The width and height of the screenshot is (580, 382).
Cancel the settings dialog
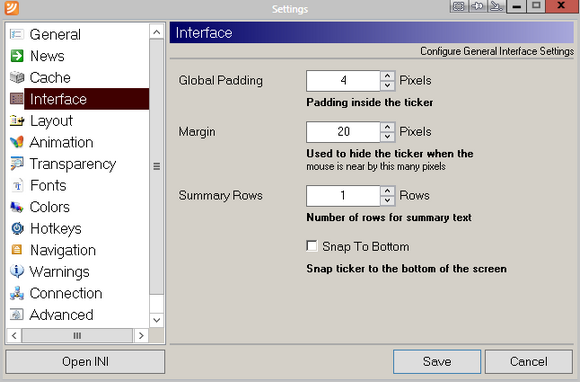click(529, 361)
